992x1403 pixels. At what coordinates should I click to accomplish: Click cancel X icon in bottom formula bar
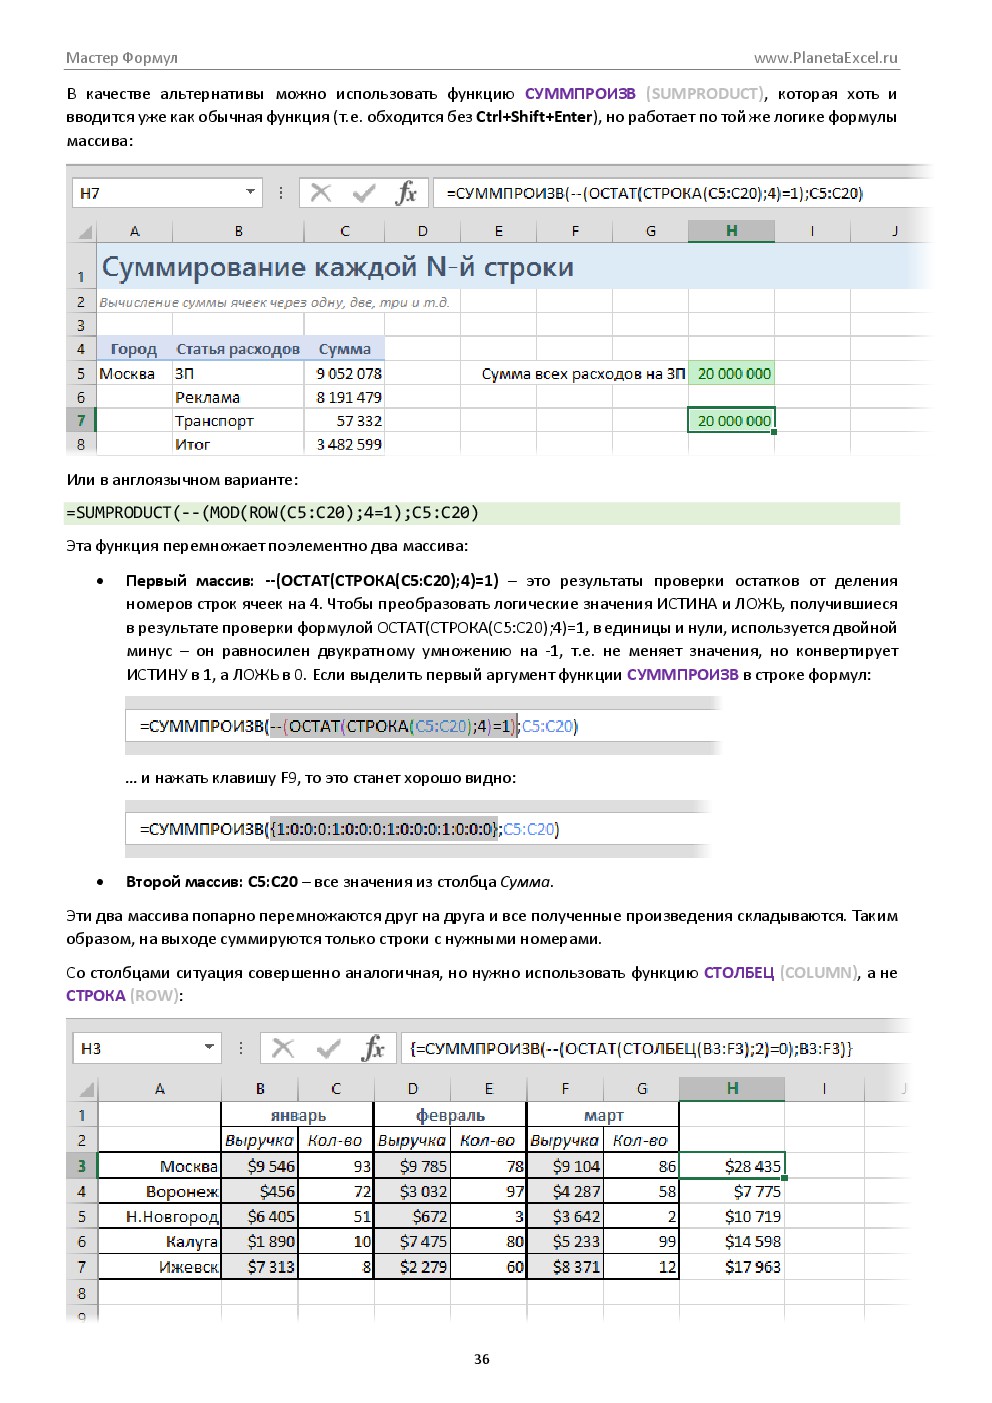tap(283, 1048)
